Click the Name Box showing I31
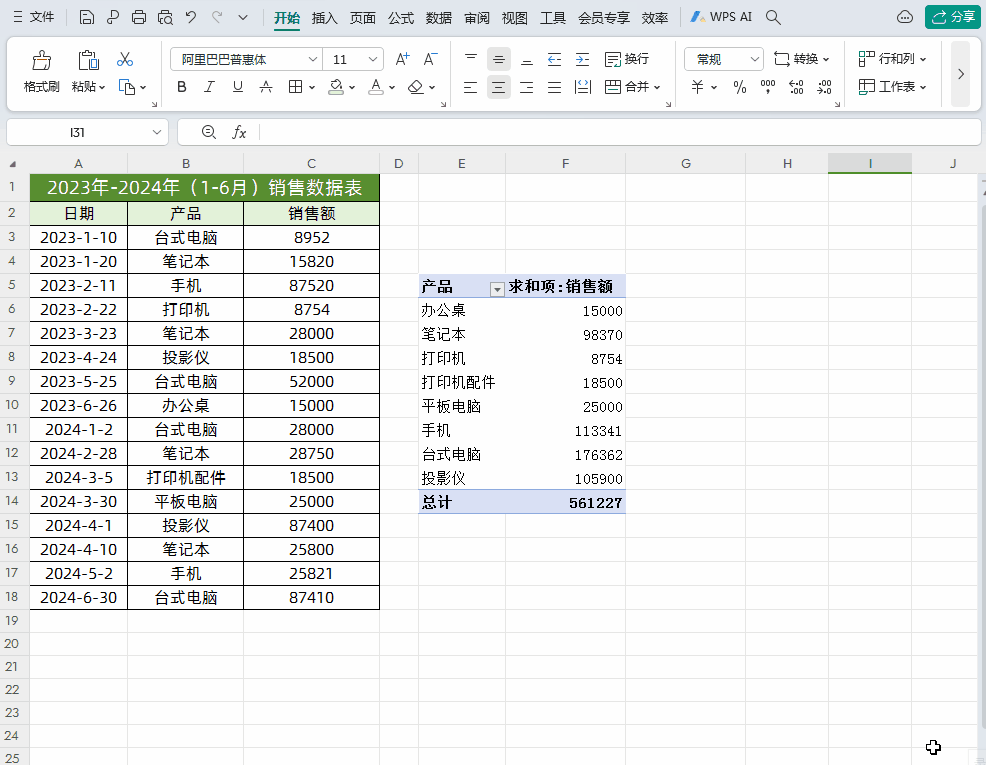This screenshot has width=986, height=765. (87, 132)
